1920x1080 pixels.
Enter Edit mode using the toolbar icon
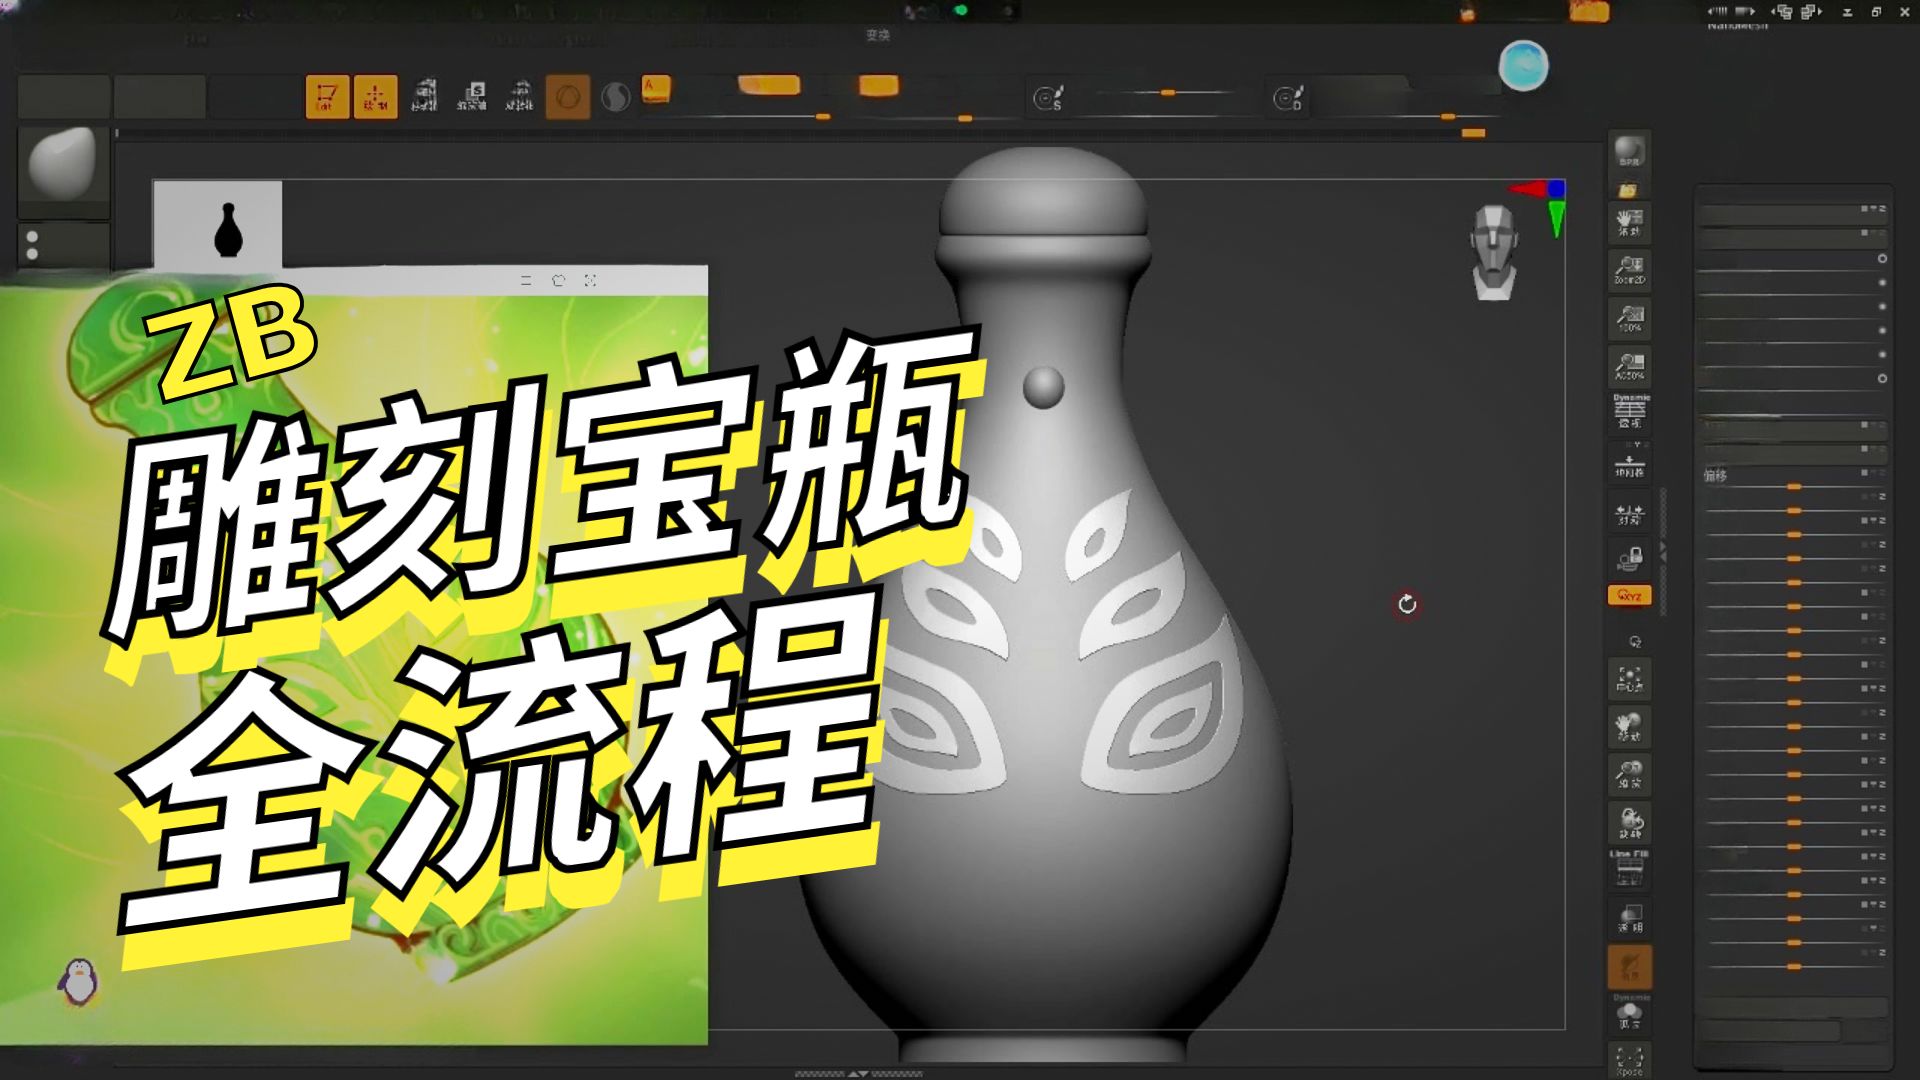tap(327, 95)
